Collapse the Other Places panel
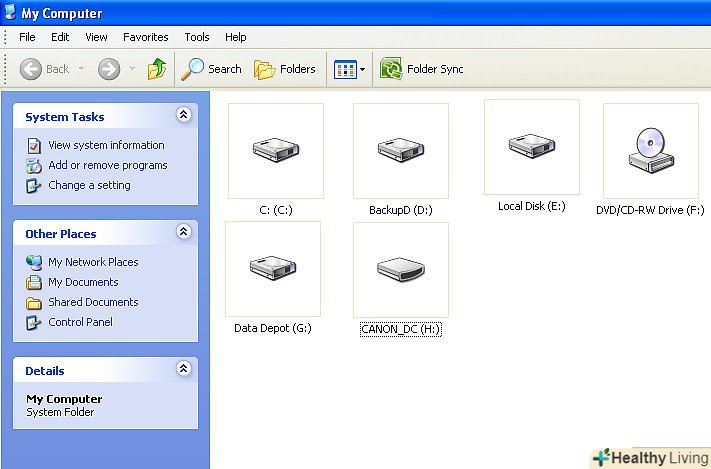711x469 pixels. pos(183,232)
